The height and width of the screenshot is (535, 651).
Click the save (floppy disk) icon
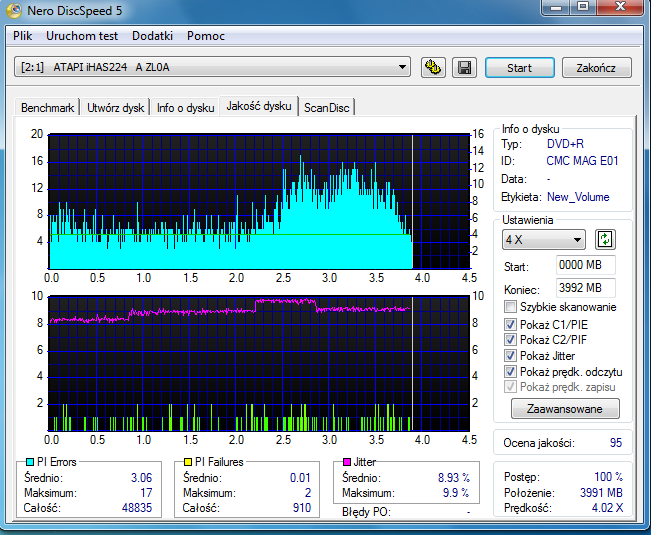click(464, 67)
